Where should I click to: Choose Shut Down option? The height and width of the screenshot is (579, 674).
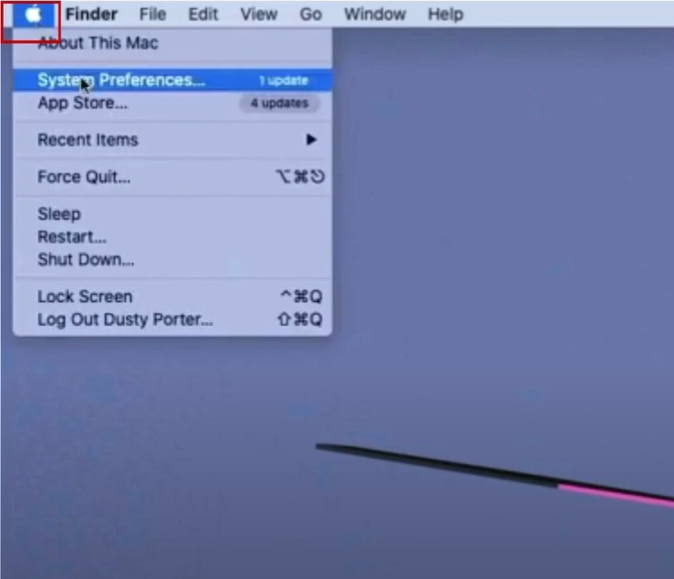(172, 260)
